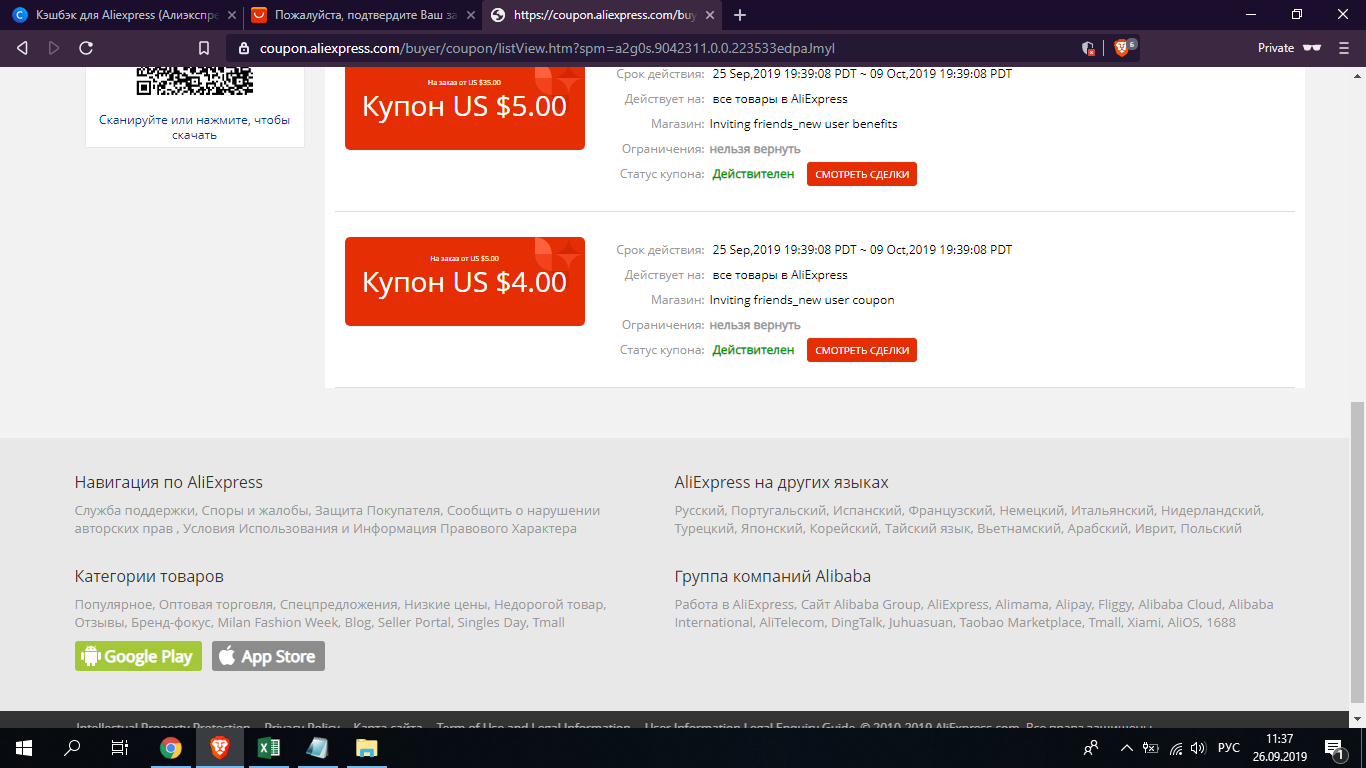Select the Brave browser taskbar icon
The width and height of the screenshot is (1366, 768).
click(219, 748)
